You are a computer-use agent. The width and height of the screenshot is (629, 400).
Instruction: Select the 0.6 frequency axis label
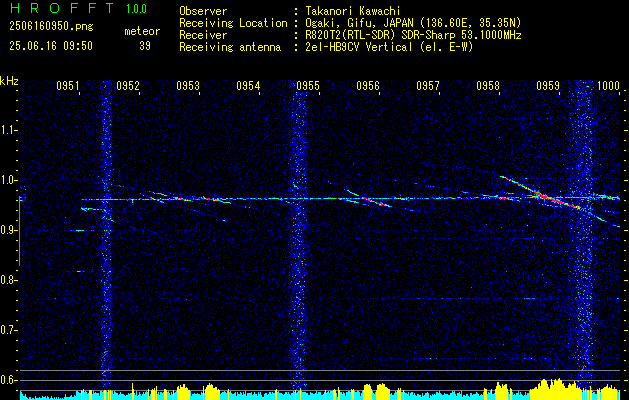(x=8, y=380)
